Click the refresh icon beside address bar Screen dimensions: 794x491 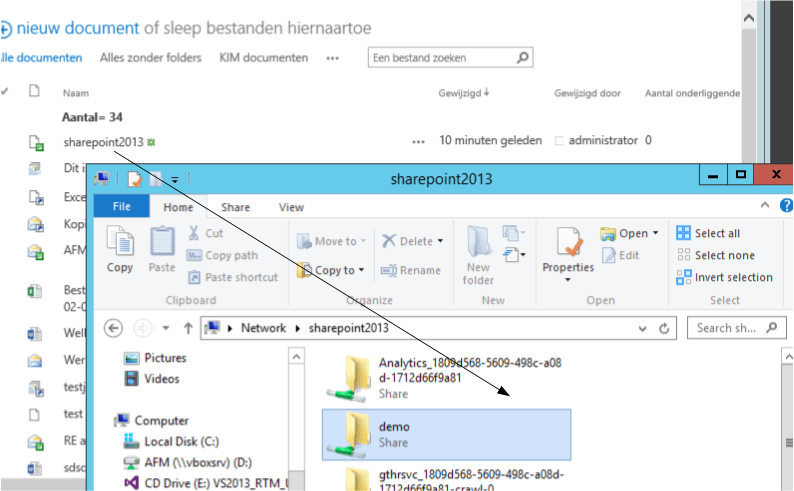[667, 328]
